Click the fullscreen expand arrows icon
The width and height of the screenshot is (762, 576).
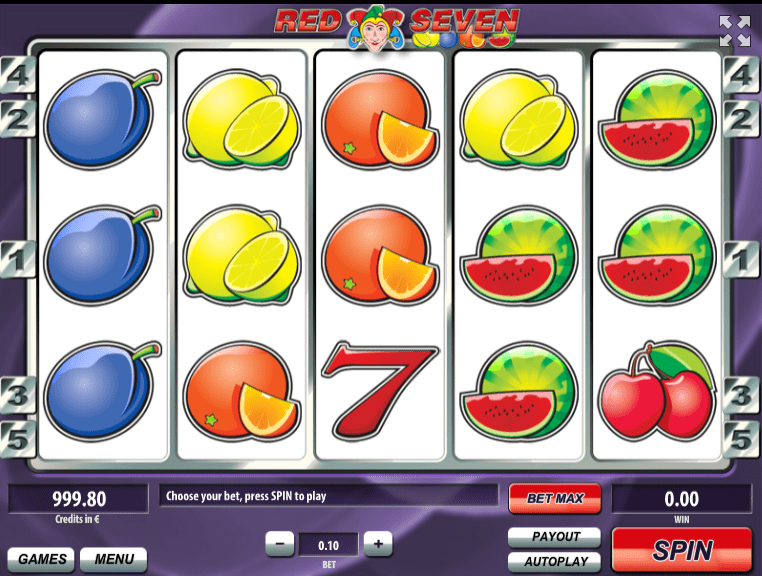735,31
